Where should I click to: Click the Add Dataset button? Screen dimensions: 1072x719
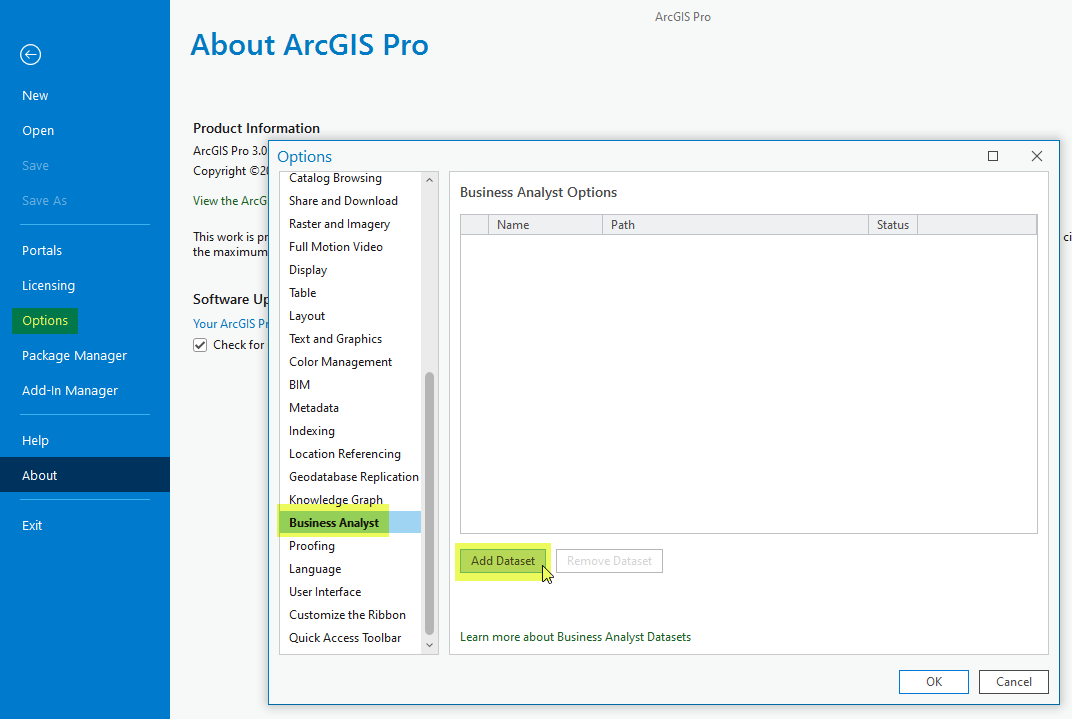click(502, 561)
